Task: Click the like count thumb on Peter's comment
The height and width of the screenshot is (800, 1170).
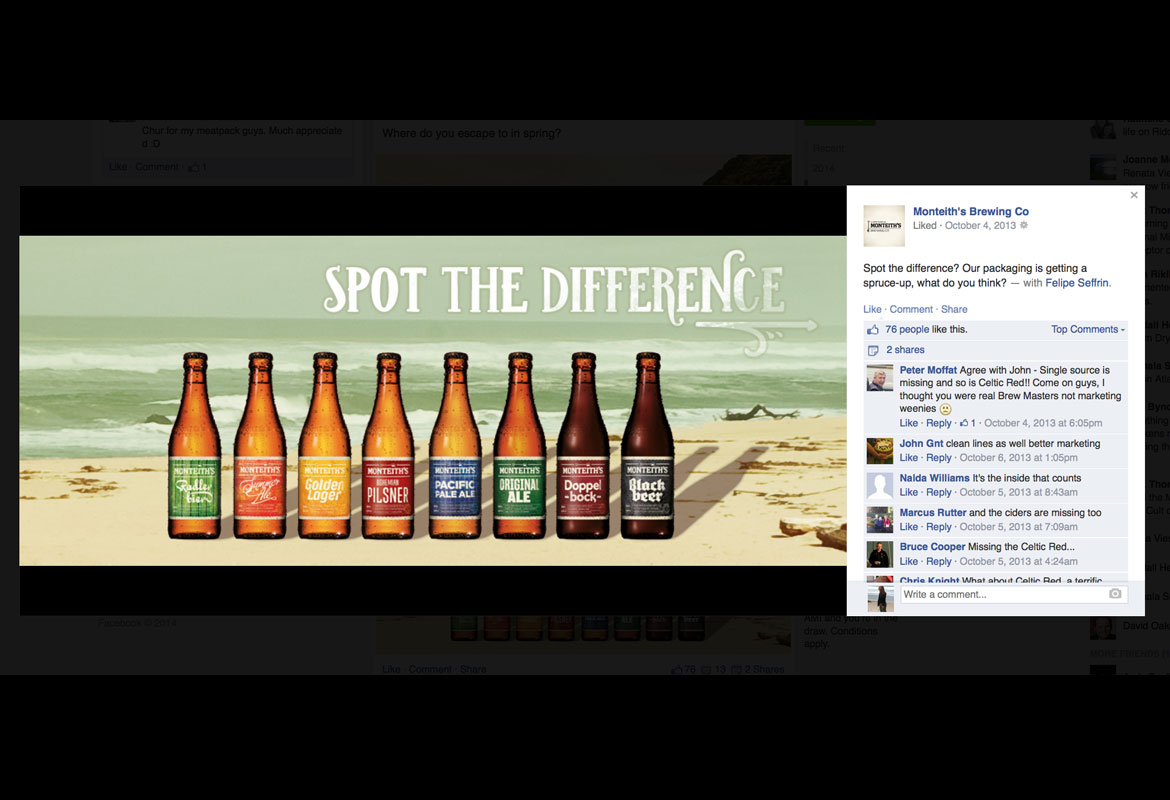Action: [x=965, y=424]
